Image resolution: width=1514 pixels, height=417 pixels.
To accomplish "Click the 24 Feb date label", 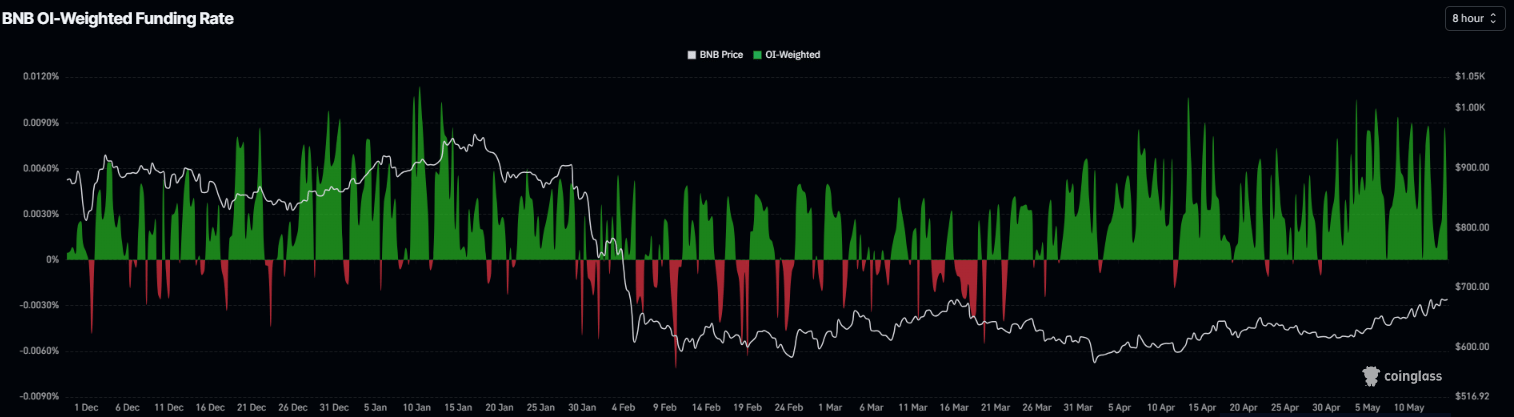I will pos(789,408).
